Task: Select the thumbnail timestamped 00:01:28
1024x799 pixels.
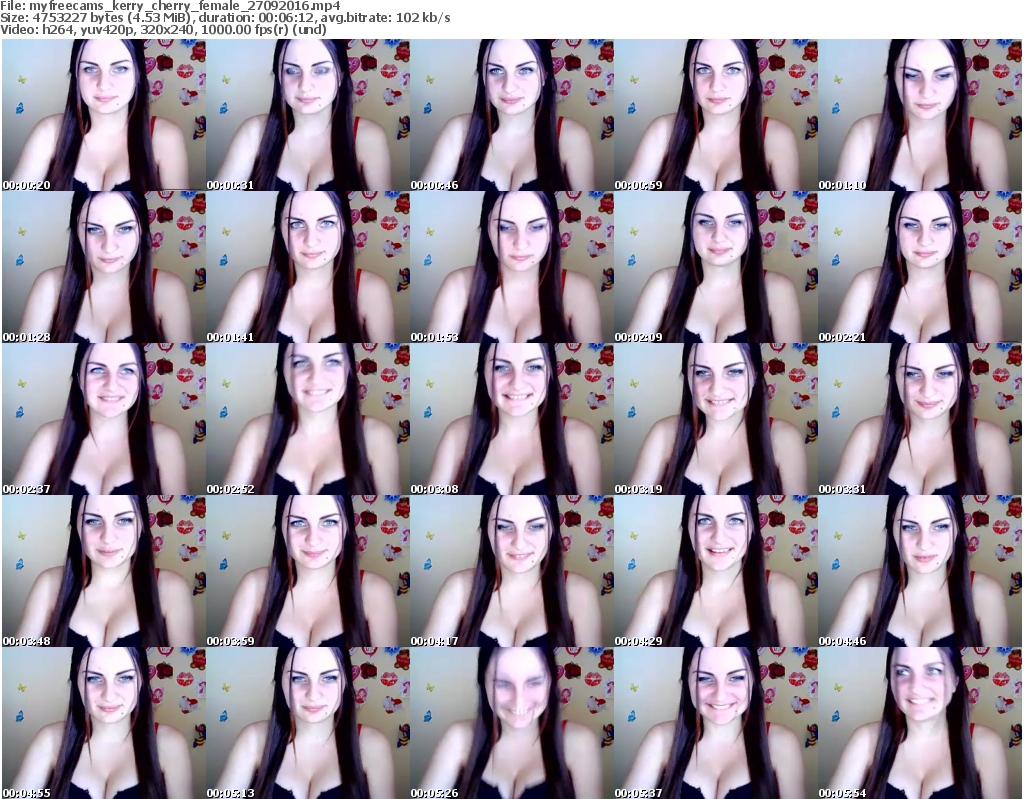Action: coord(103,267)
